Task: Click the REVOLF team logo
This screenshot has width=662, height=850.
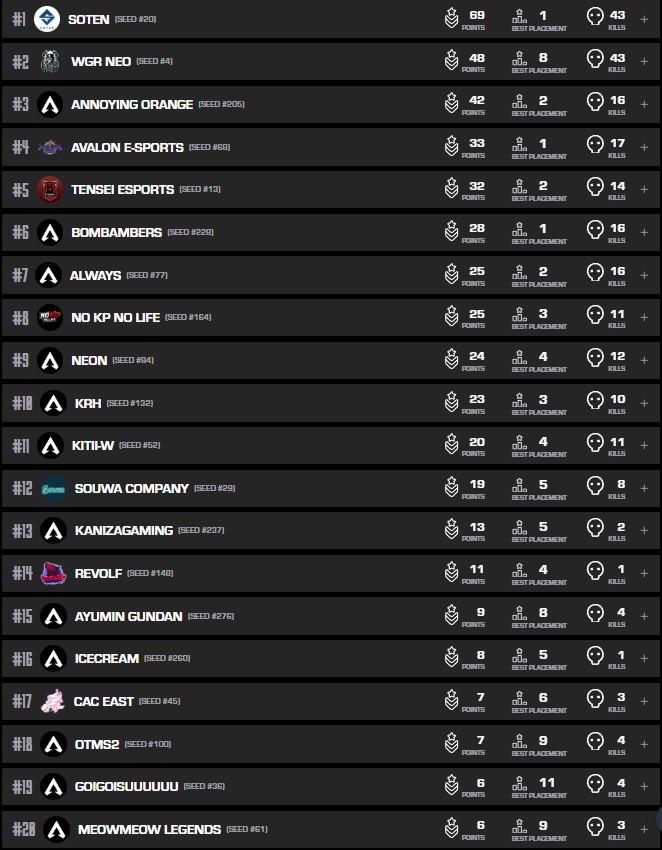Action: (53, 573)
